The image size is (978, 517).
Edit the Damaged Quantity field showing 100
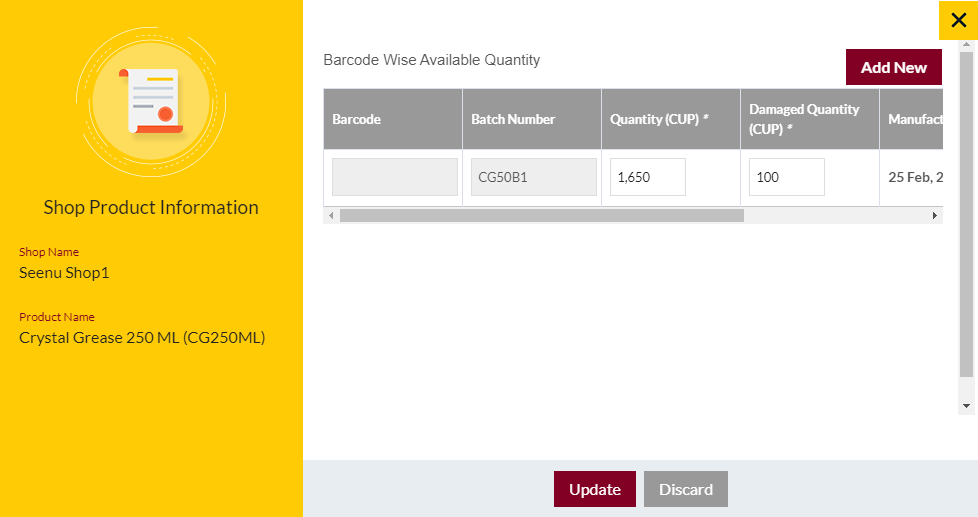787,177
